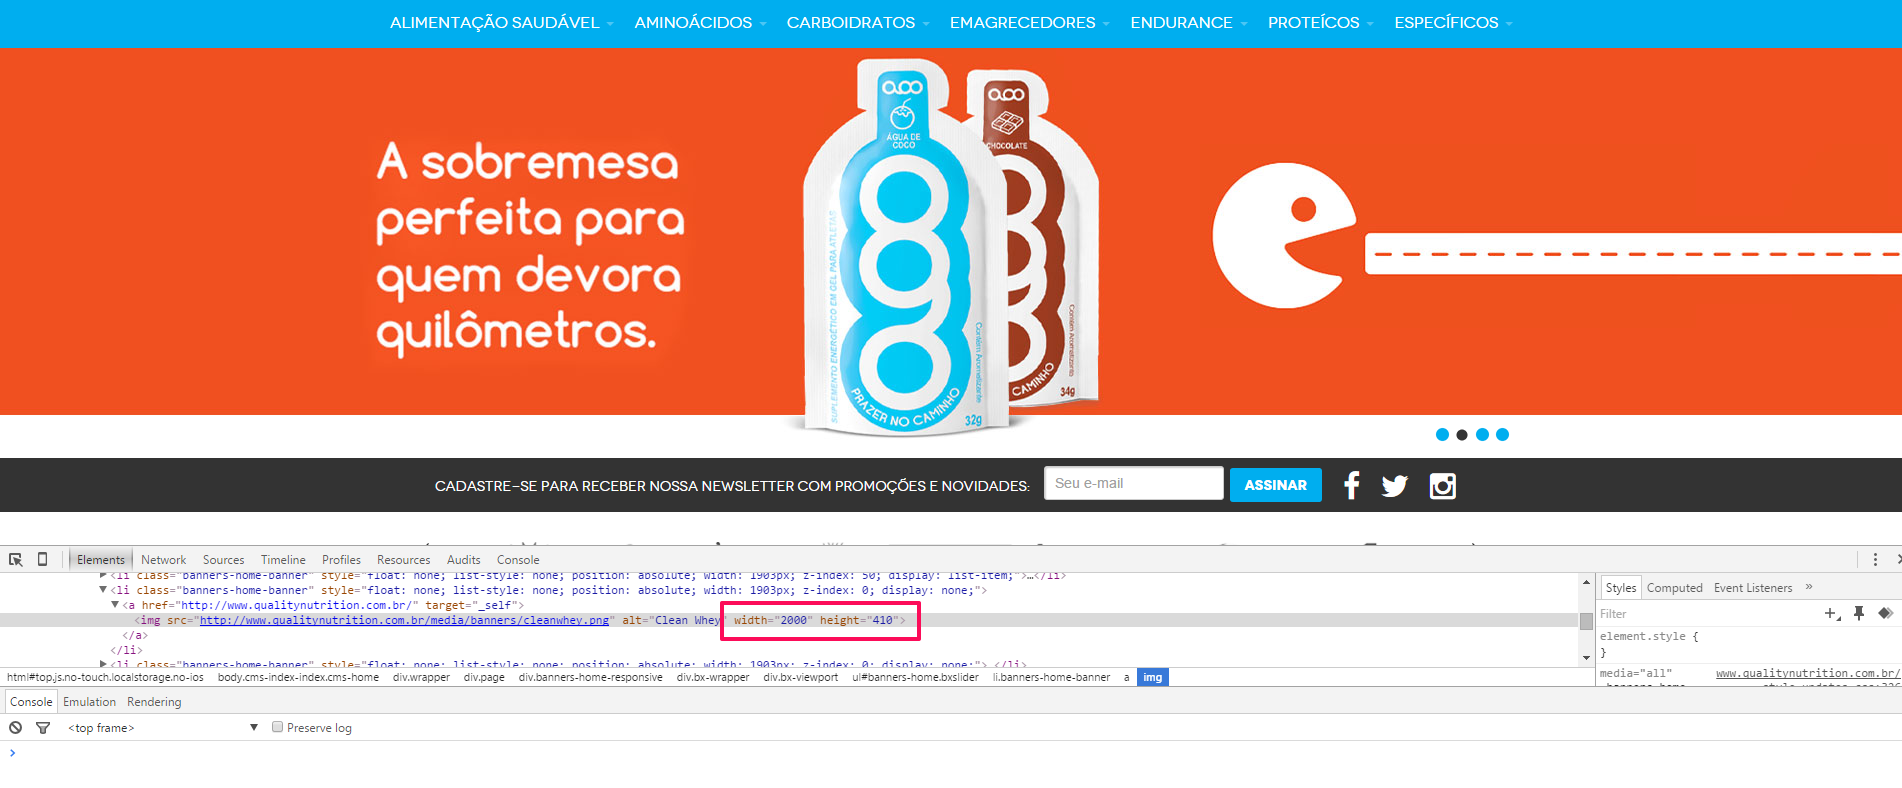Screen dimensions: 1902x788
Task: Collapse the a href qualitynutrition node
Action: pyautogui.click(x=115, y=605)
